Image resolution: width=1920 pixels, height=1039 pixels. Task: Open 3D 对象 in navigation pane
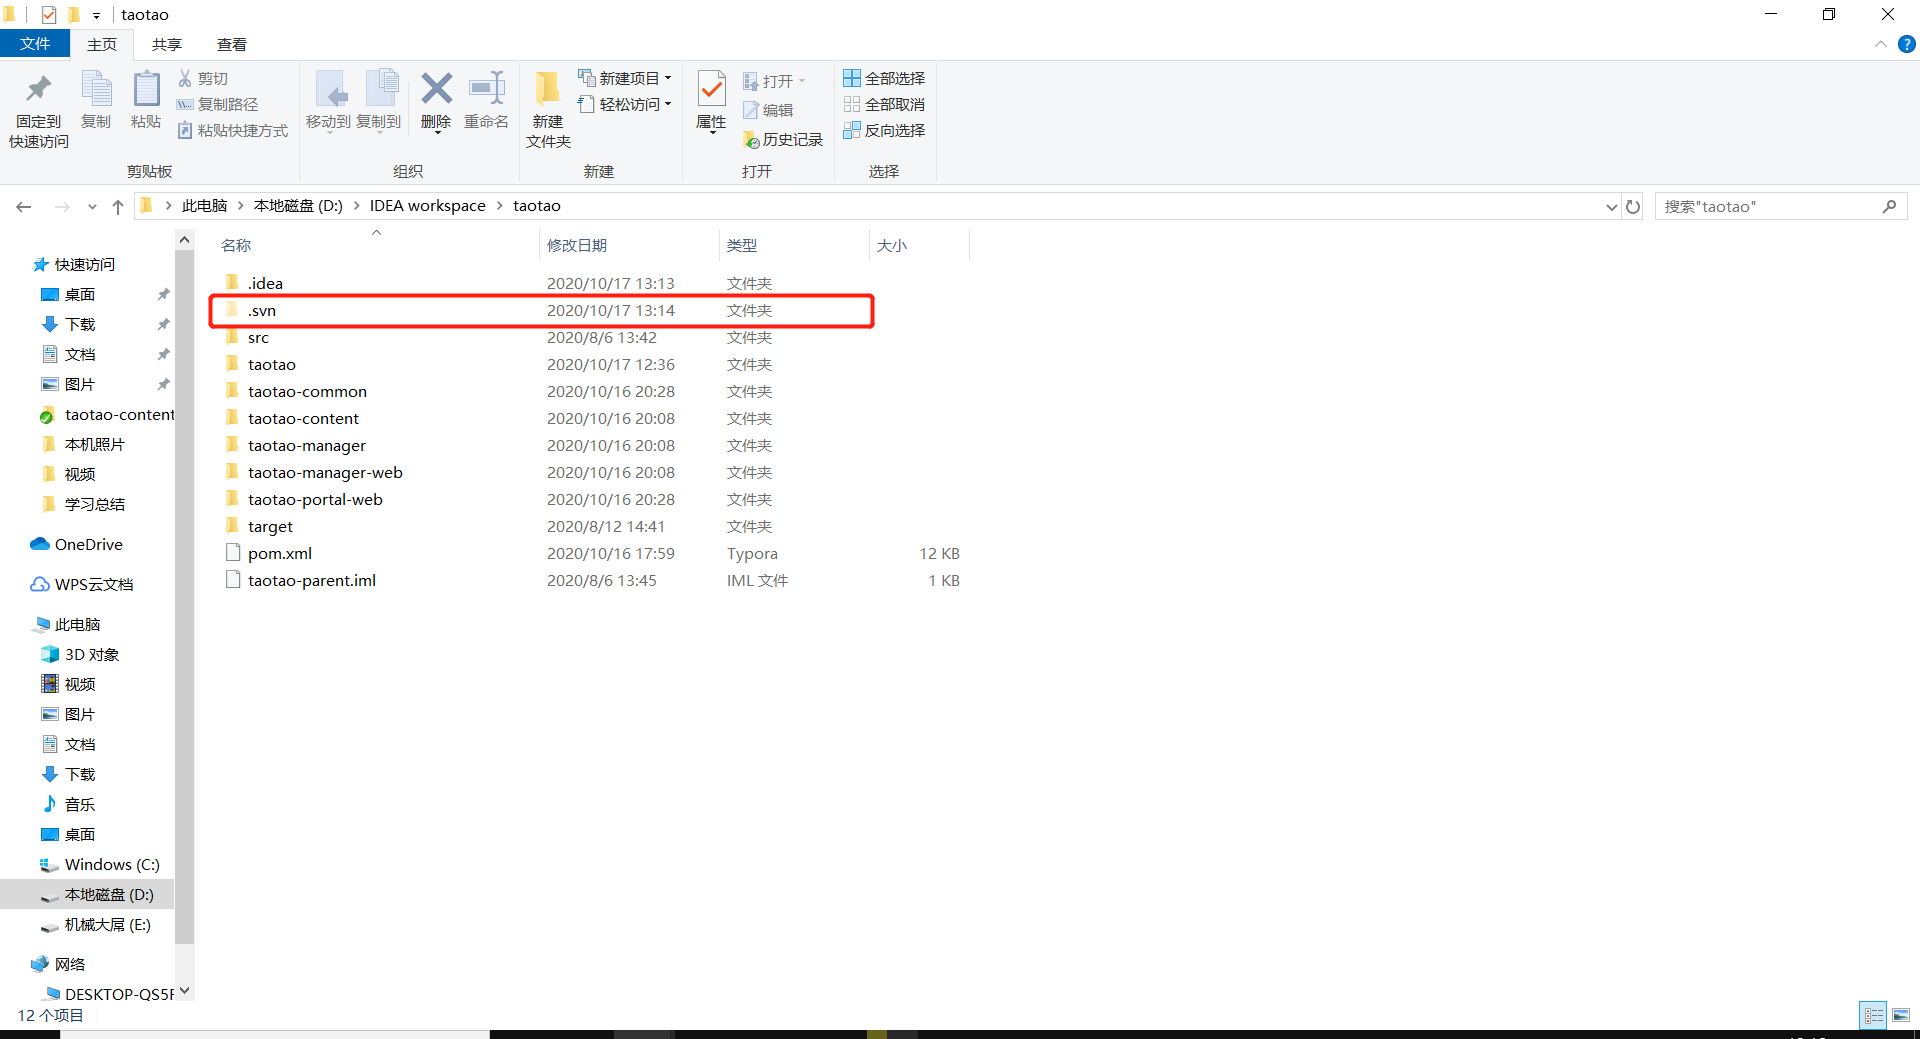91,654
